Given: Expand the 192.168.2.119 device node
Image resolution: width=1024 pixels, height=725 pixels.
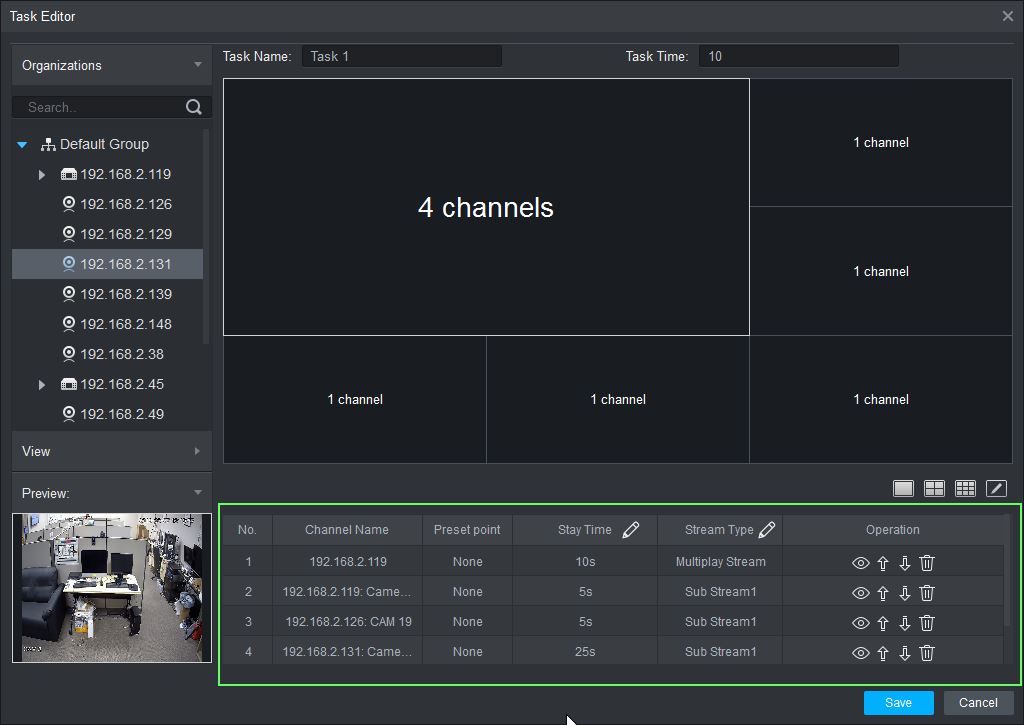Looking at the screenshot, I should click(42, 174).
